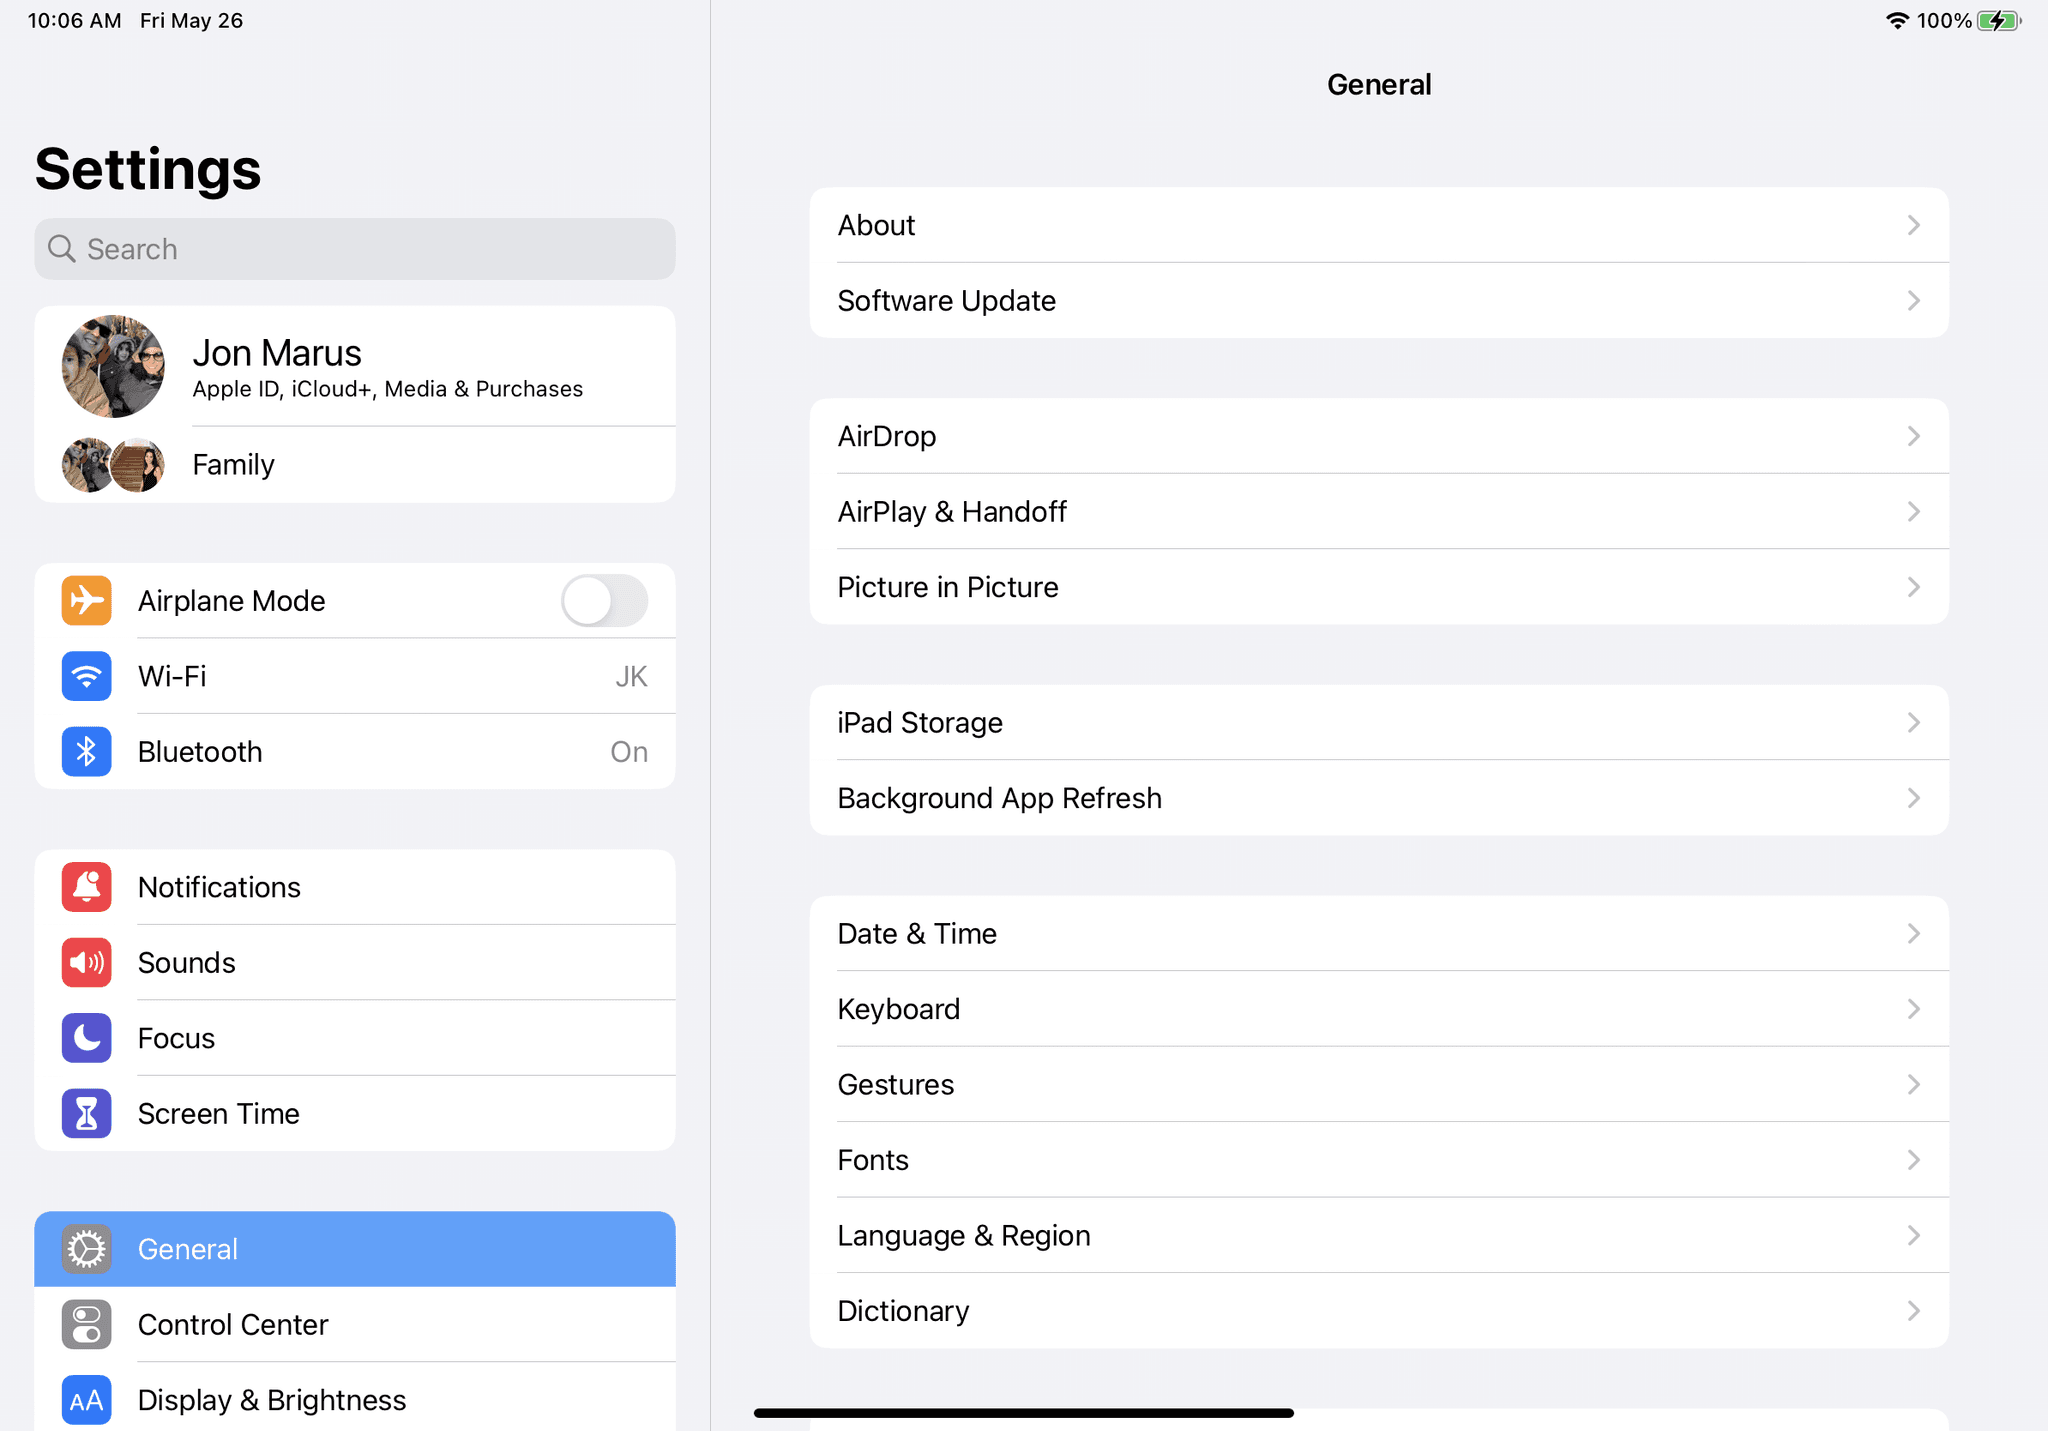Open Control Center settings
Image resolution: width=2048 pixels, height=1431 pixels.
point(355,1324)
